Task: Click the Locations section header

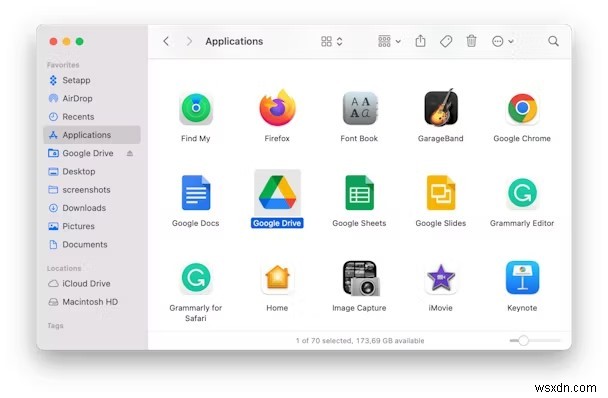Action: 64,268
